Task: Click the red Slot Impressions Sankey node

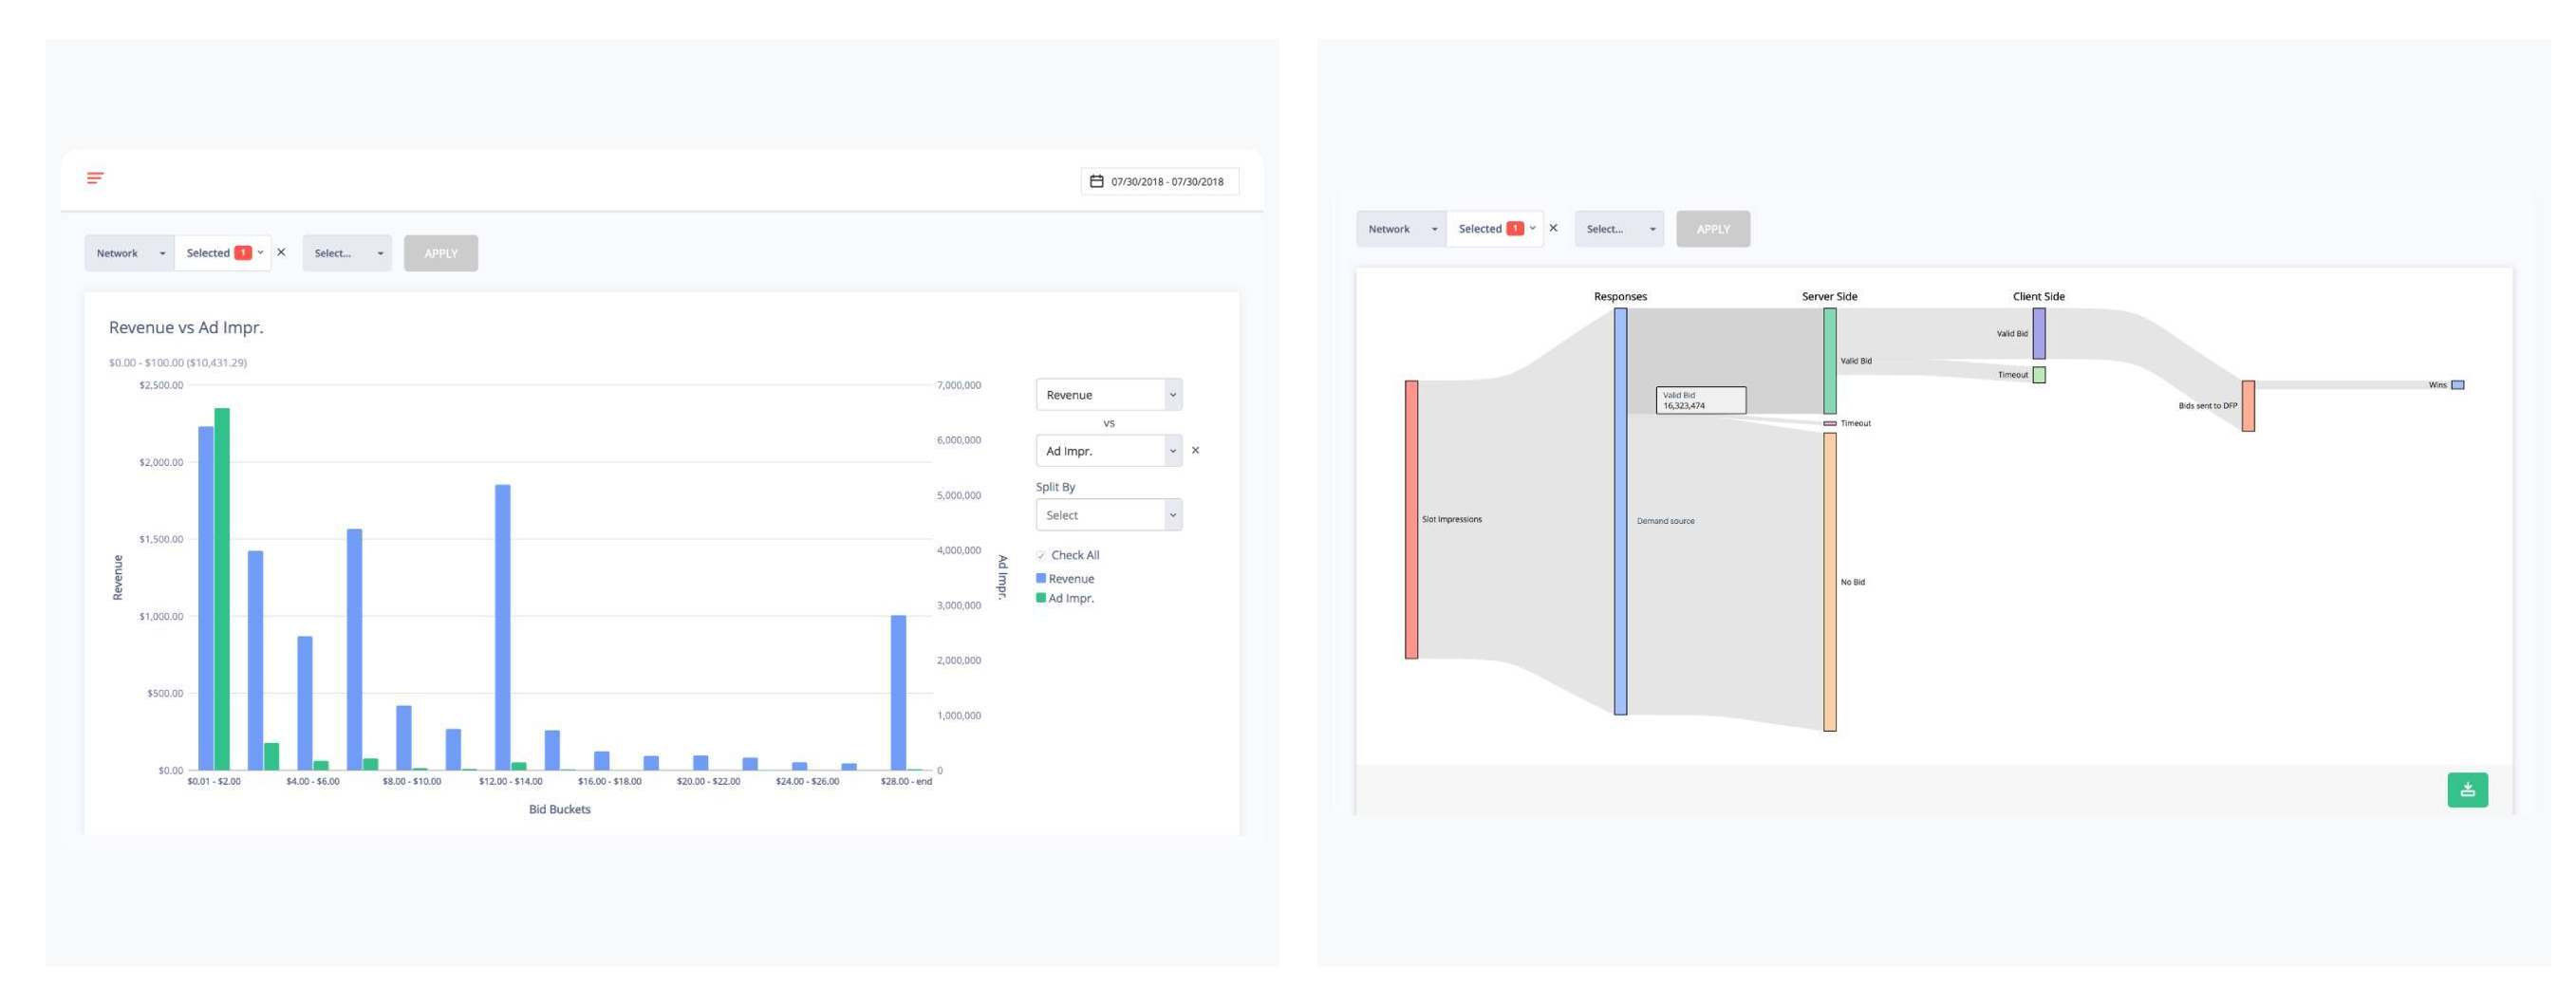Action: coord(1411,519)
